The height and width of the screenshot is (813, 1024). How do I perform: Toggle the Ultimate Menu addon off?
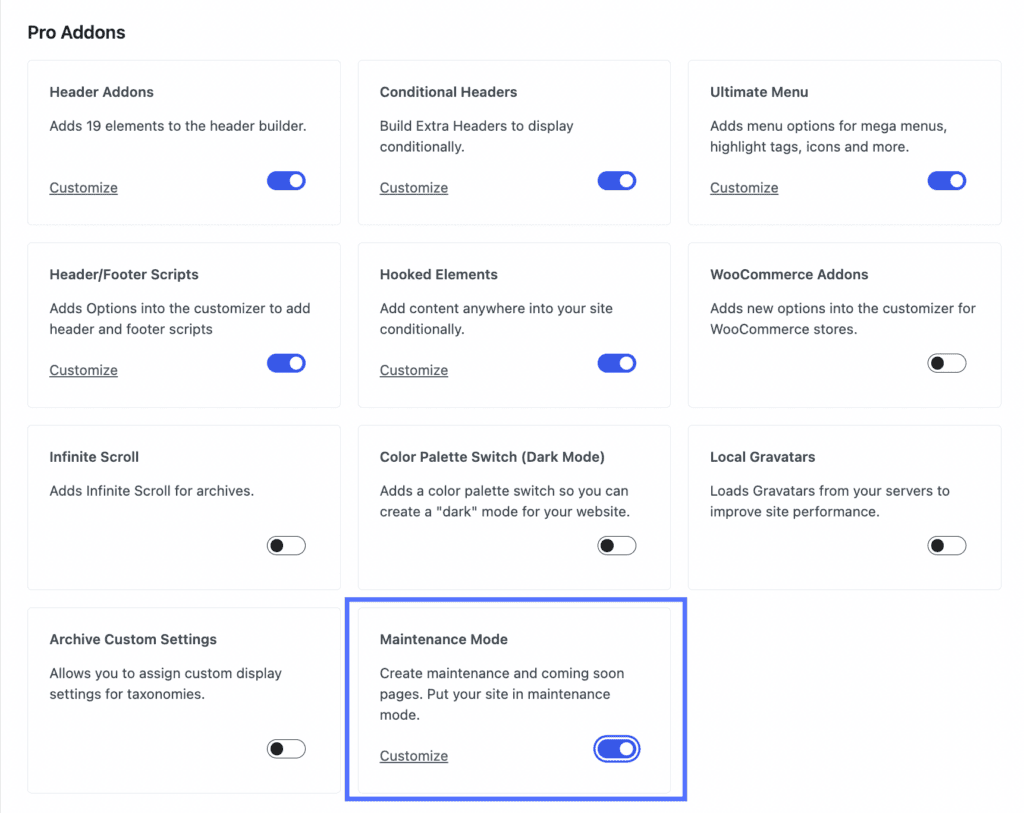(x=946, y=181)
